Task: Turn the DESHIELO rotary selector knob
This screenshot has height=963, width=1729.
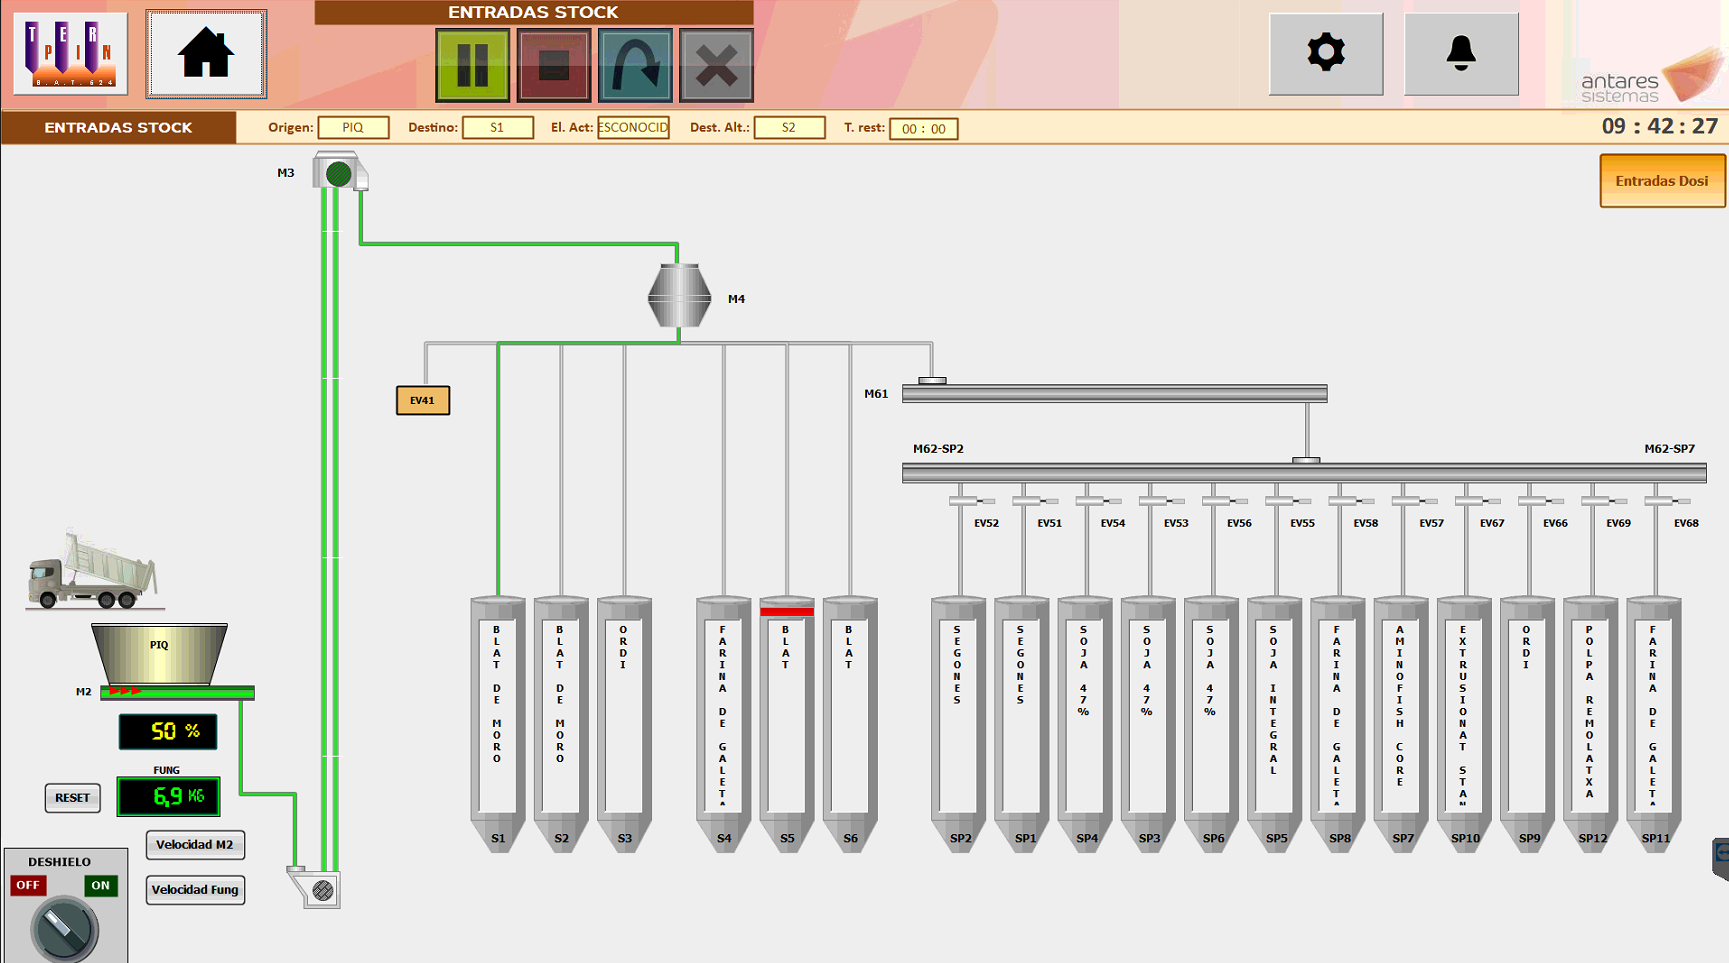Action: click(64, 928)
